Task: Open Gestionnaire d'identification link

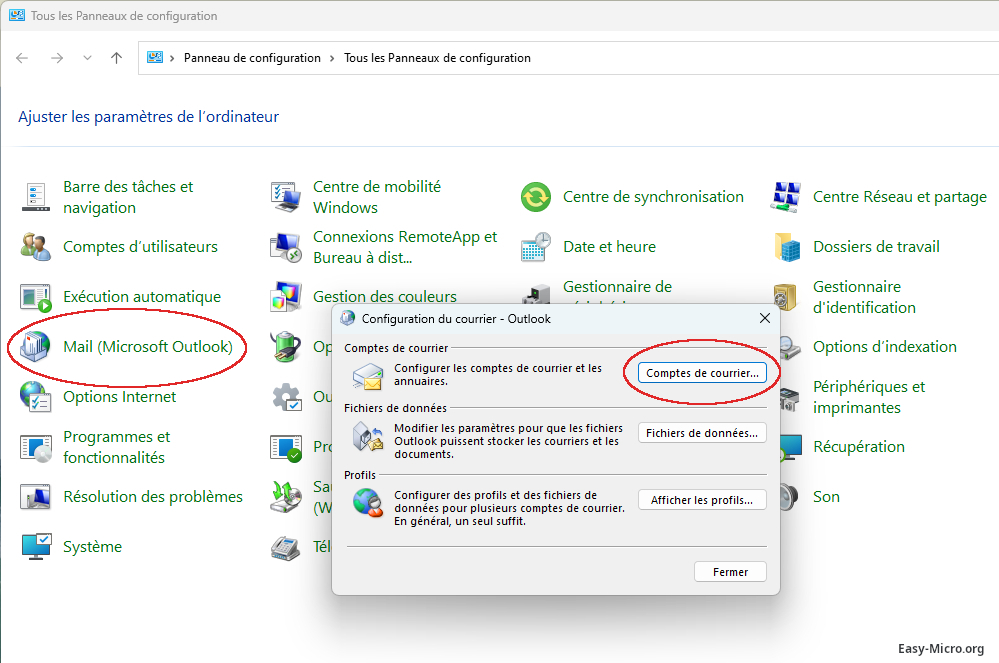Action: (864, 297)
